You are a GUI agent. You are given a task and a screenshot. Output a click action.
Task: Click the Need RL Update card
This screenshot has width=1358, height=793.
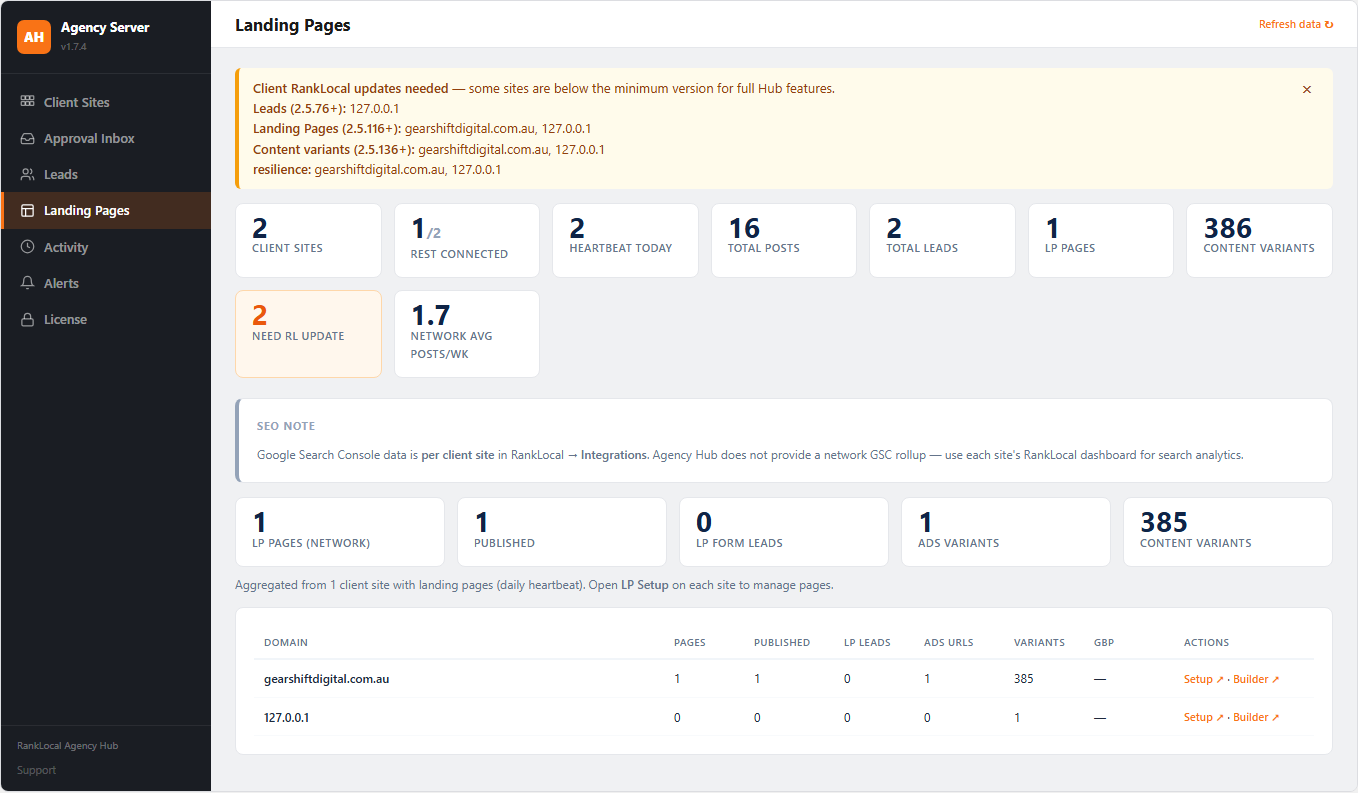point(308,334)
